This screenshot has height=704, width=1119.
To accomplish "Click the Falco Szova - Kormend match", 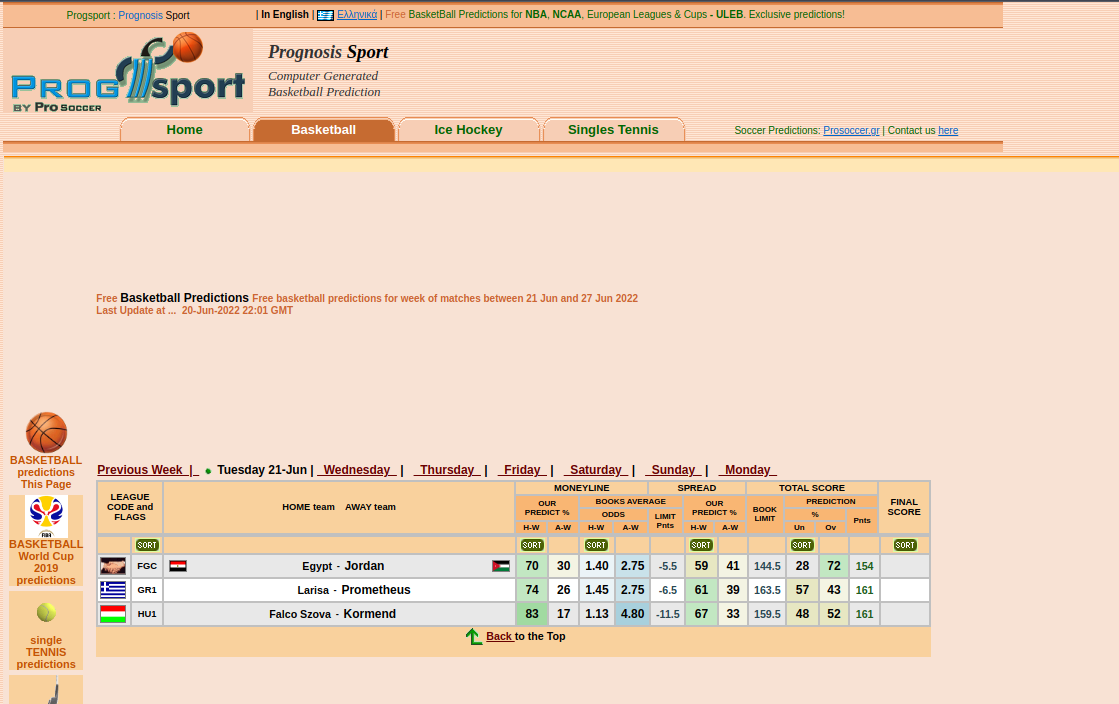I will (339, 614).
